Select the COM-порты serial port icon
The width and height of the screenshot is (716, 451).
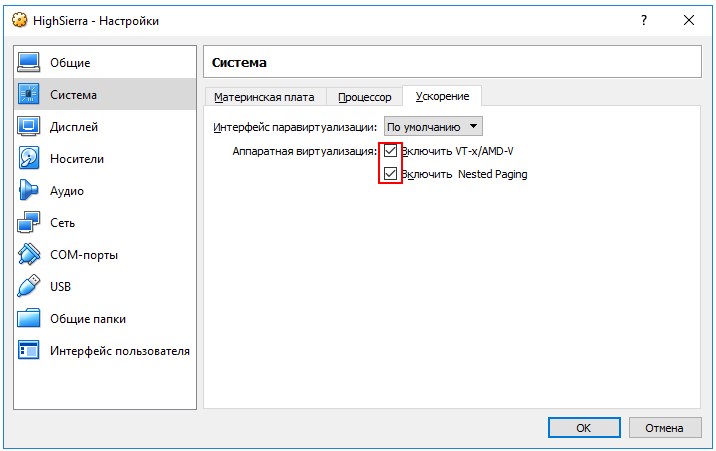click(29, 255)
